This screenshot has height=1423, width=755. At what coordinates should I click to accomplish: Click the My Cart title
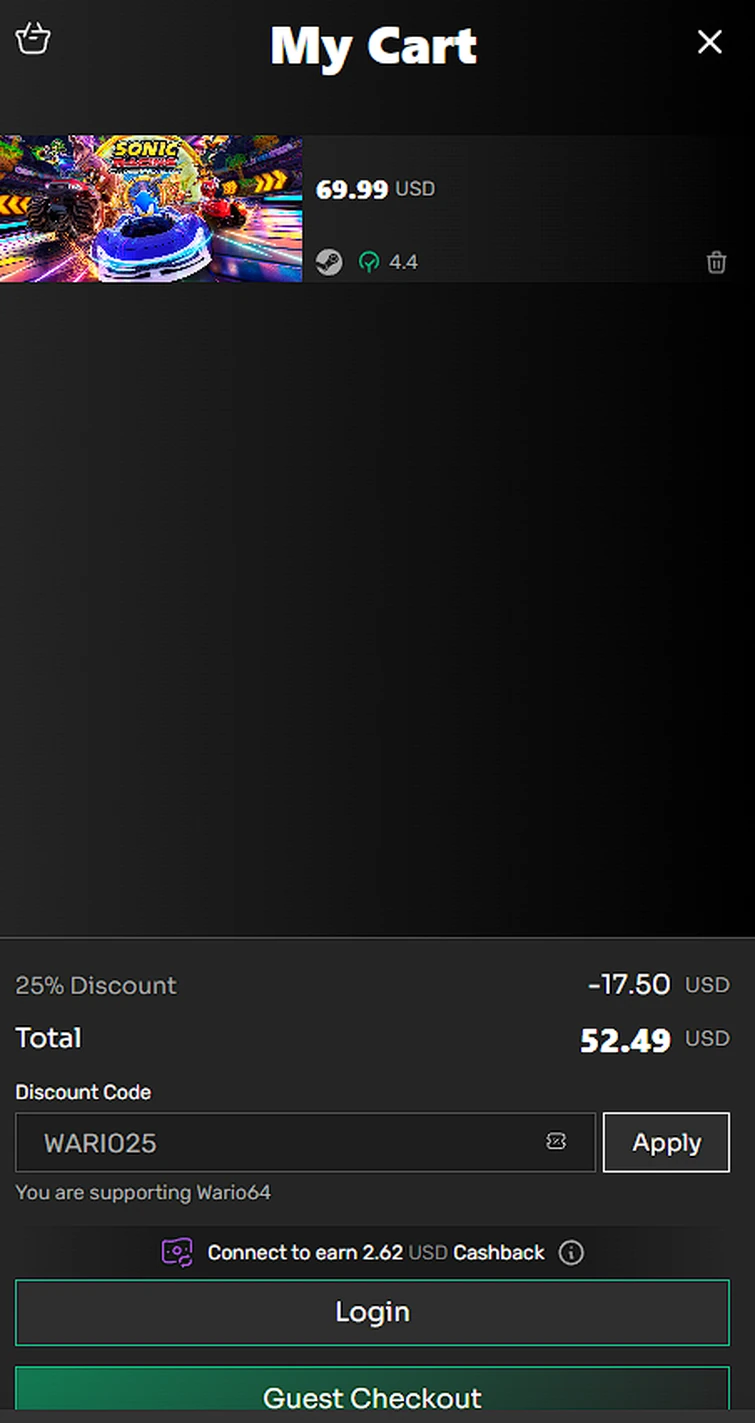click(373, 46)
